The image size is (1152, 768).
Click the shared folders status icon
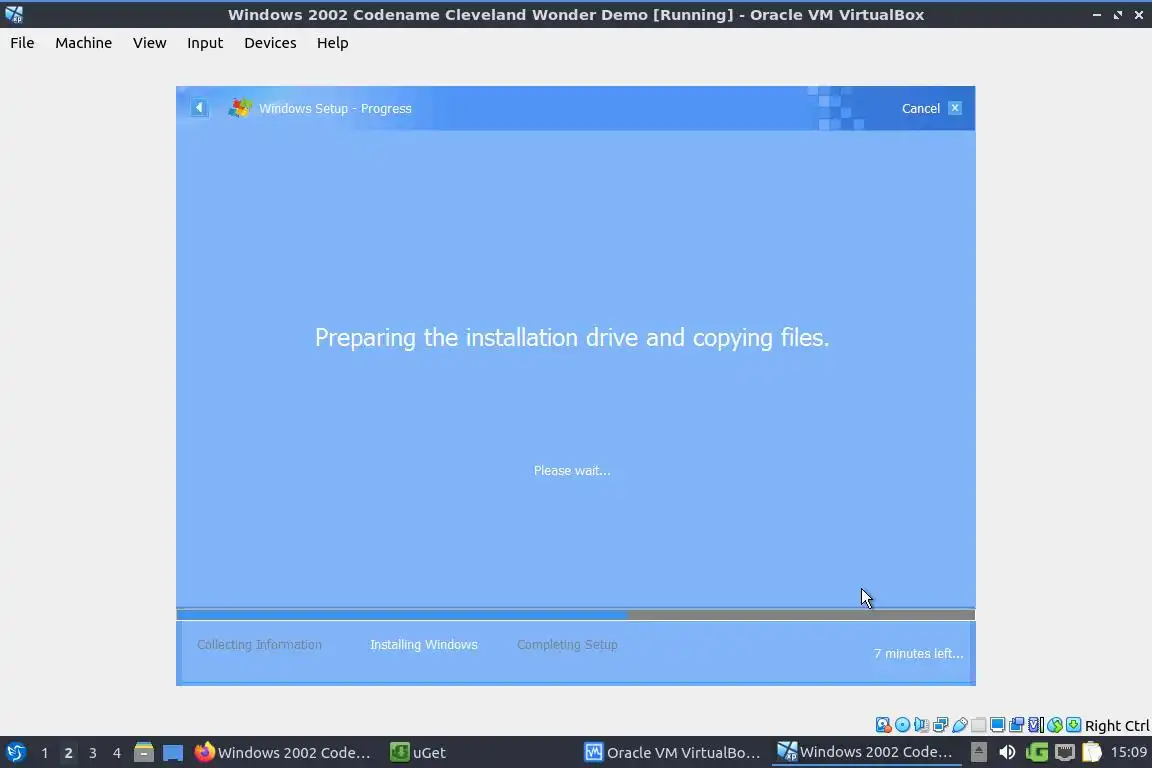tap(979, 725)
